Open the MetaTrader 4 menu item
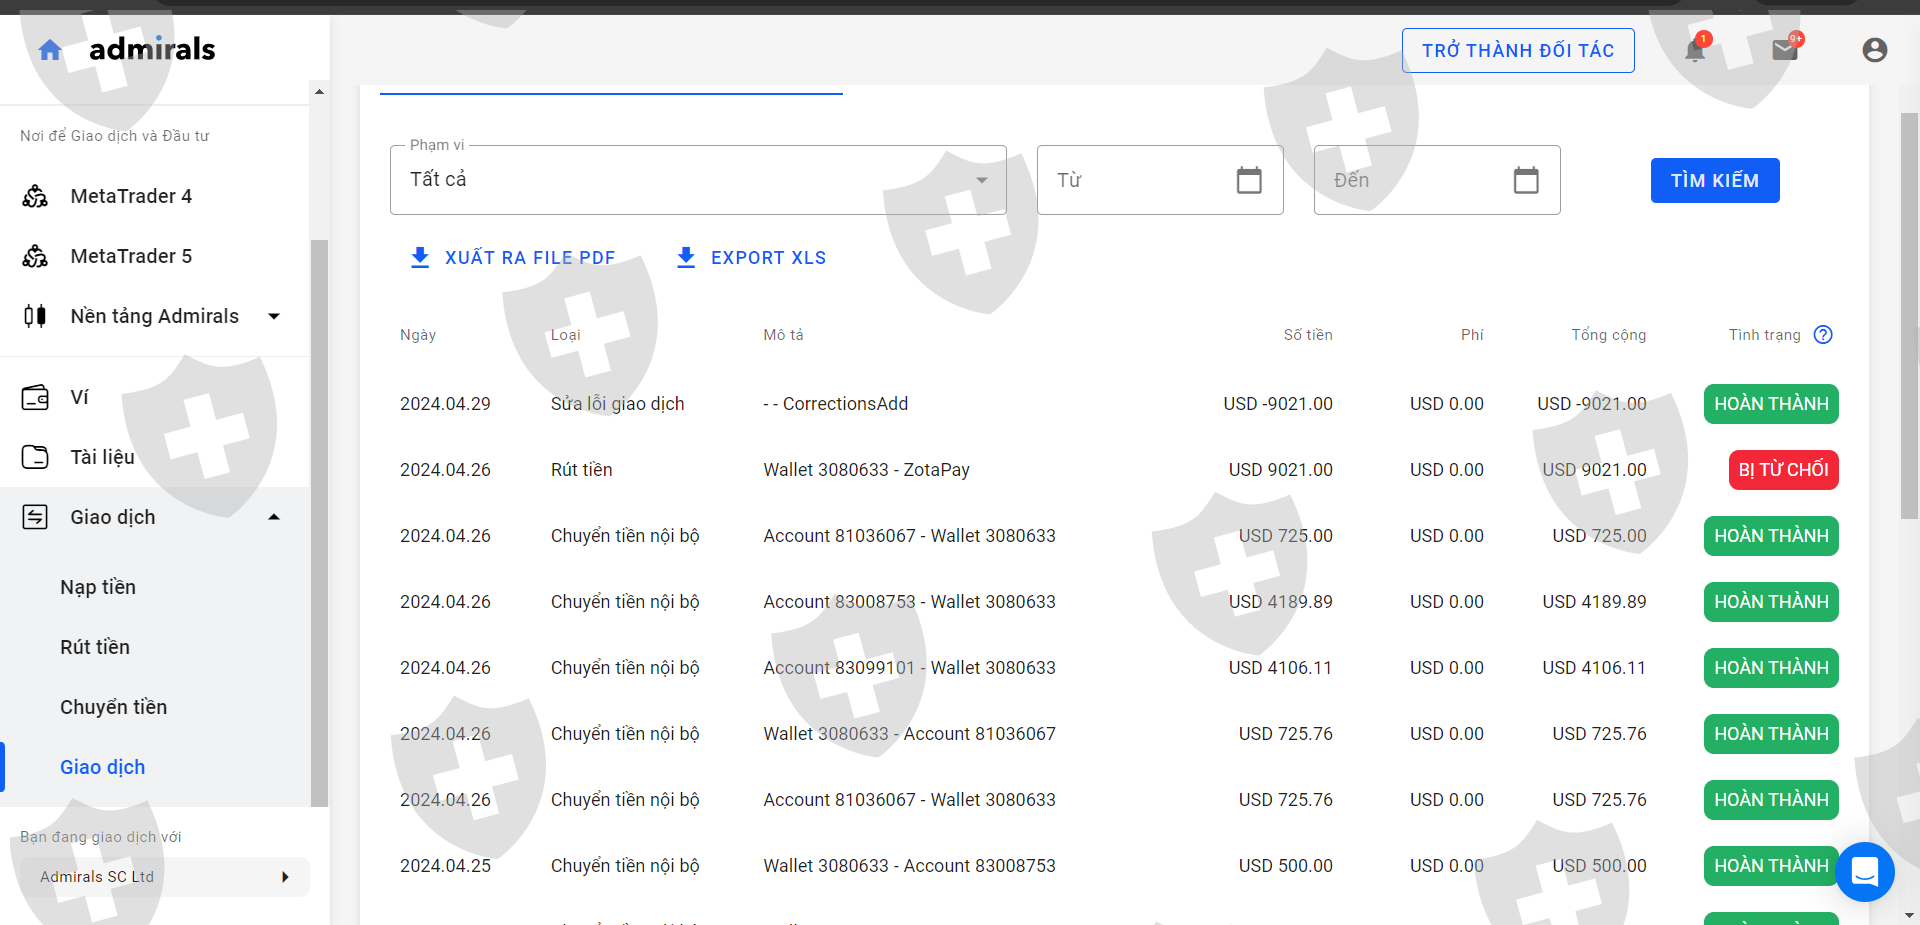 point(131,196)
